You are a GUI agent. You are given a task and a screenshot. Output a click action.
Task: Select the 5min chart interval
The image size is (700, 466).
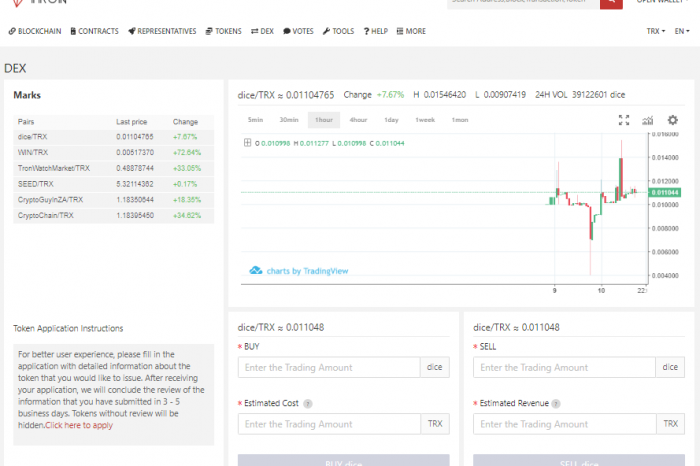(255, 120)
